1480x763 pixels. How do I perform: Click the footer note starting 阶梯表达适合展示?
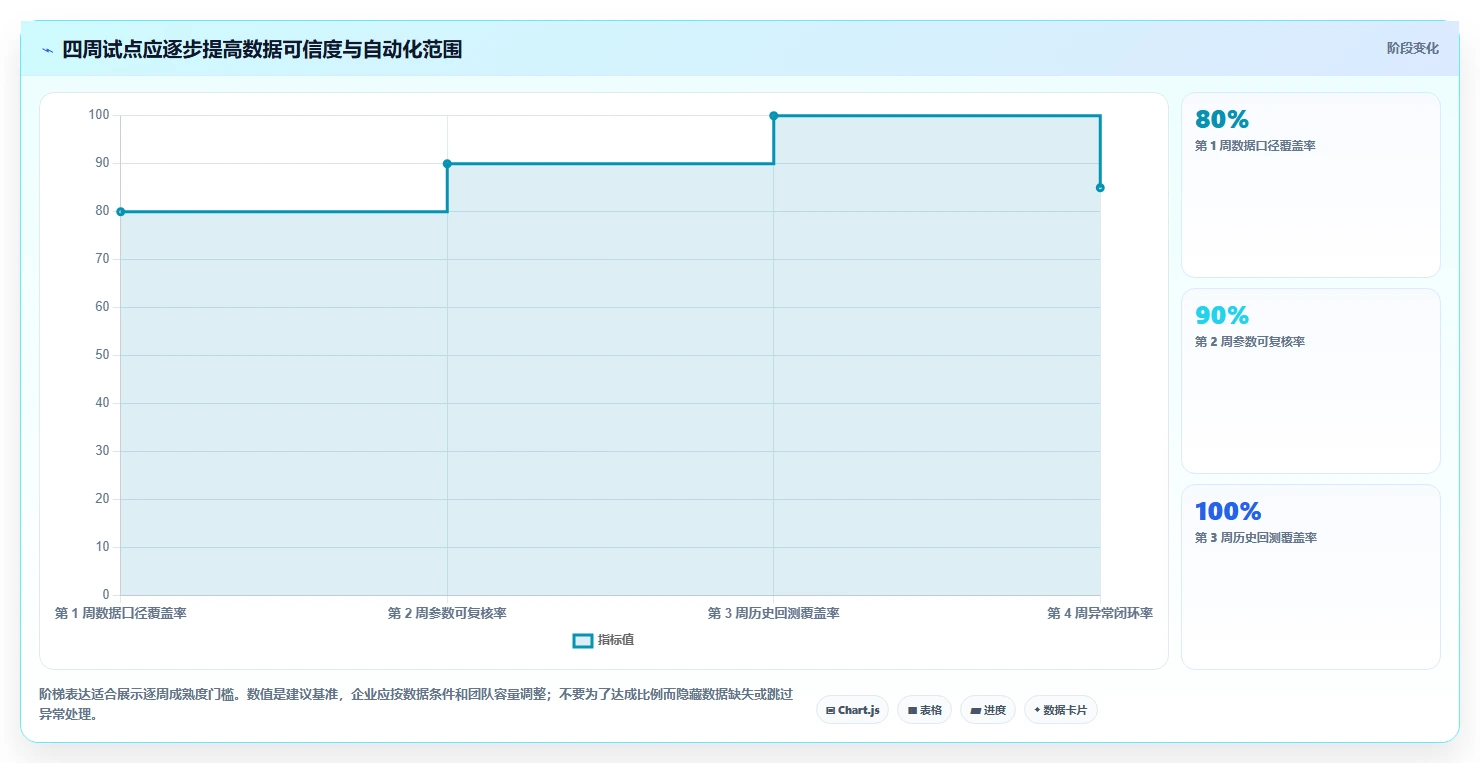pyautogui.click(x=416, y=705)
